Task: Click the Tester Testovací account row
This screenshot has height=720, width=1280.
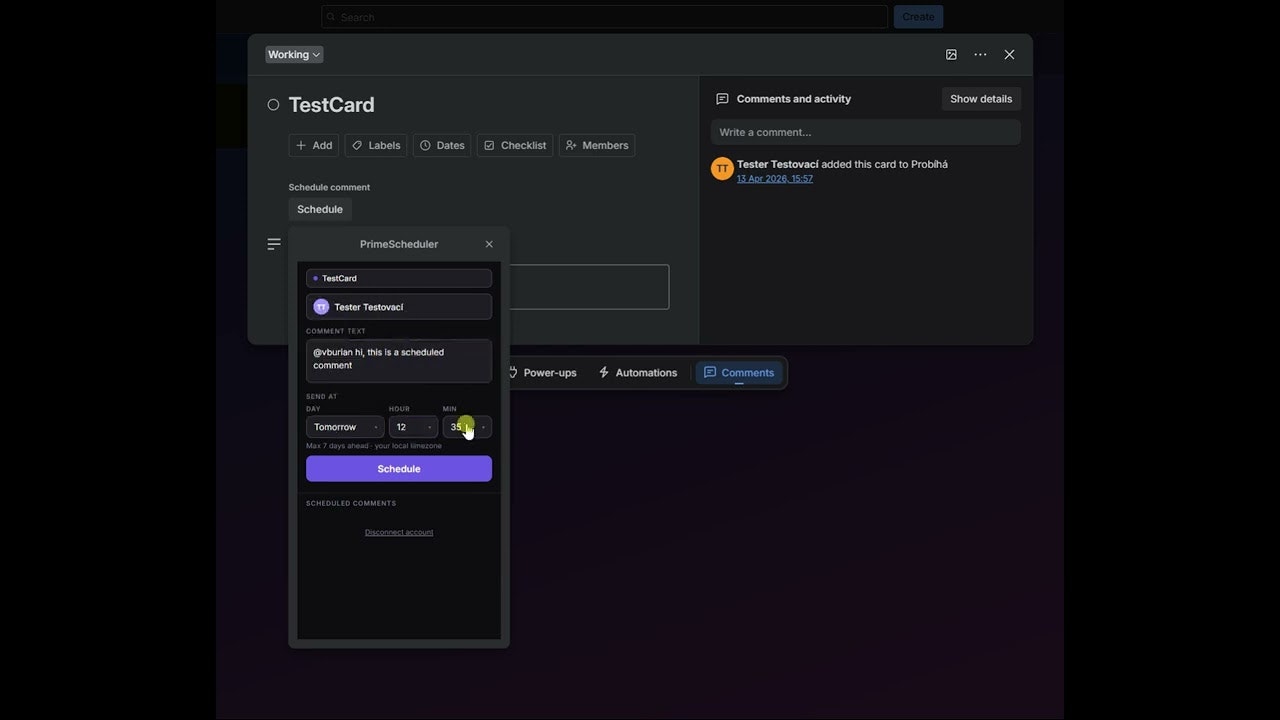Action: [x=399, y=307]
